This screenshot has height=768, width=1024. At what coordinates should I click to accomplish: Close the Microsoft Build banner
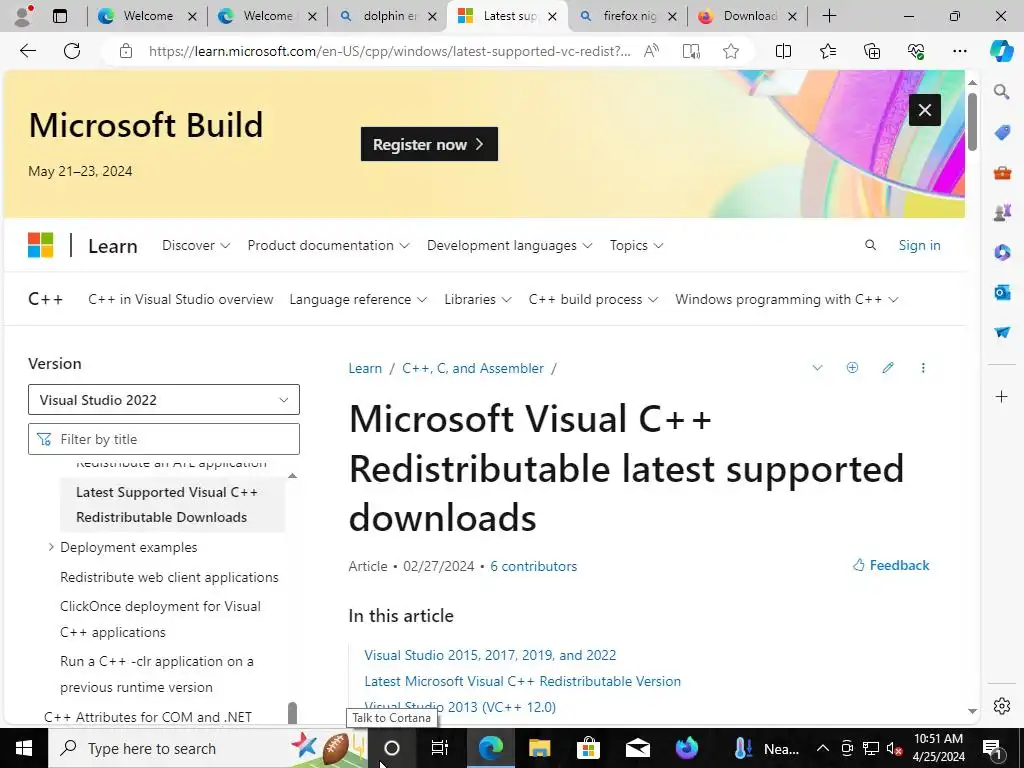(x=925, y=110)
